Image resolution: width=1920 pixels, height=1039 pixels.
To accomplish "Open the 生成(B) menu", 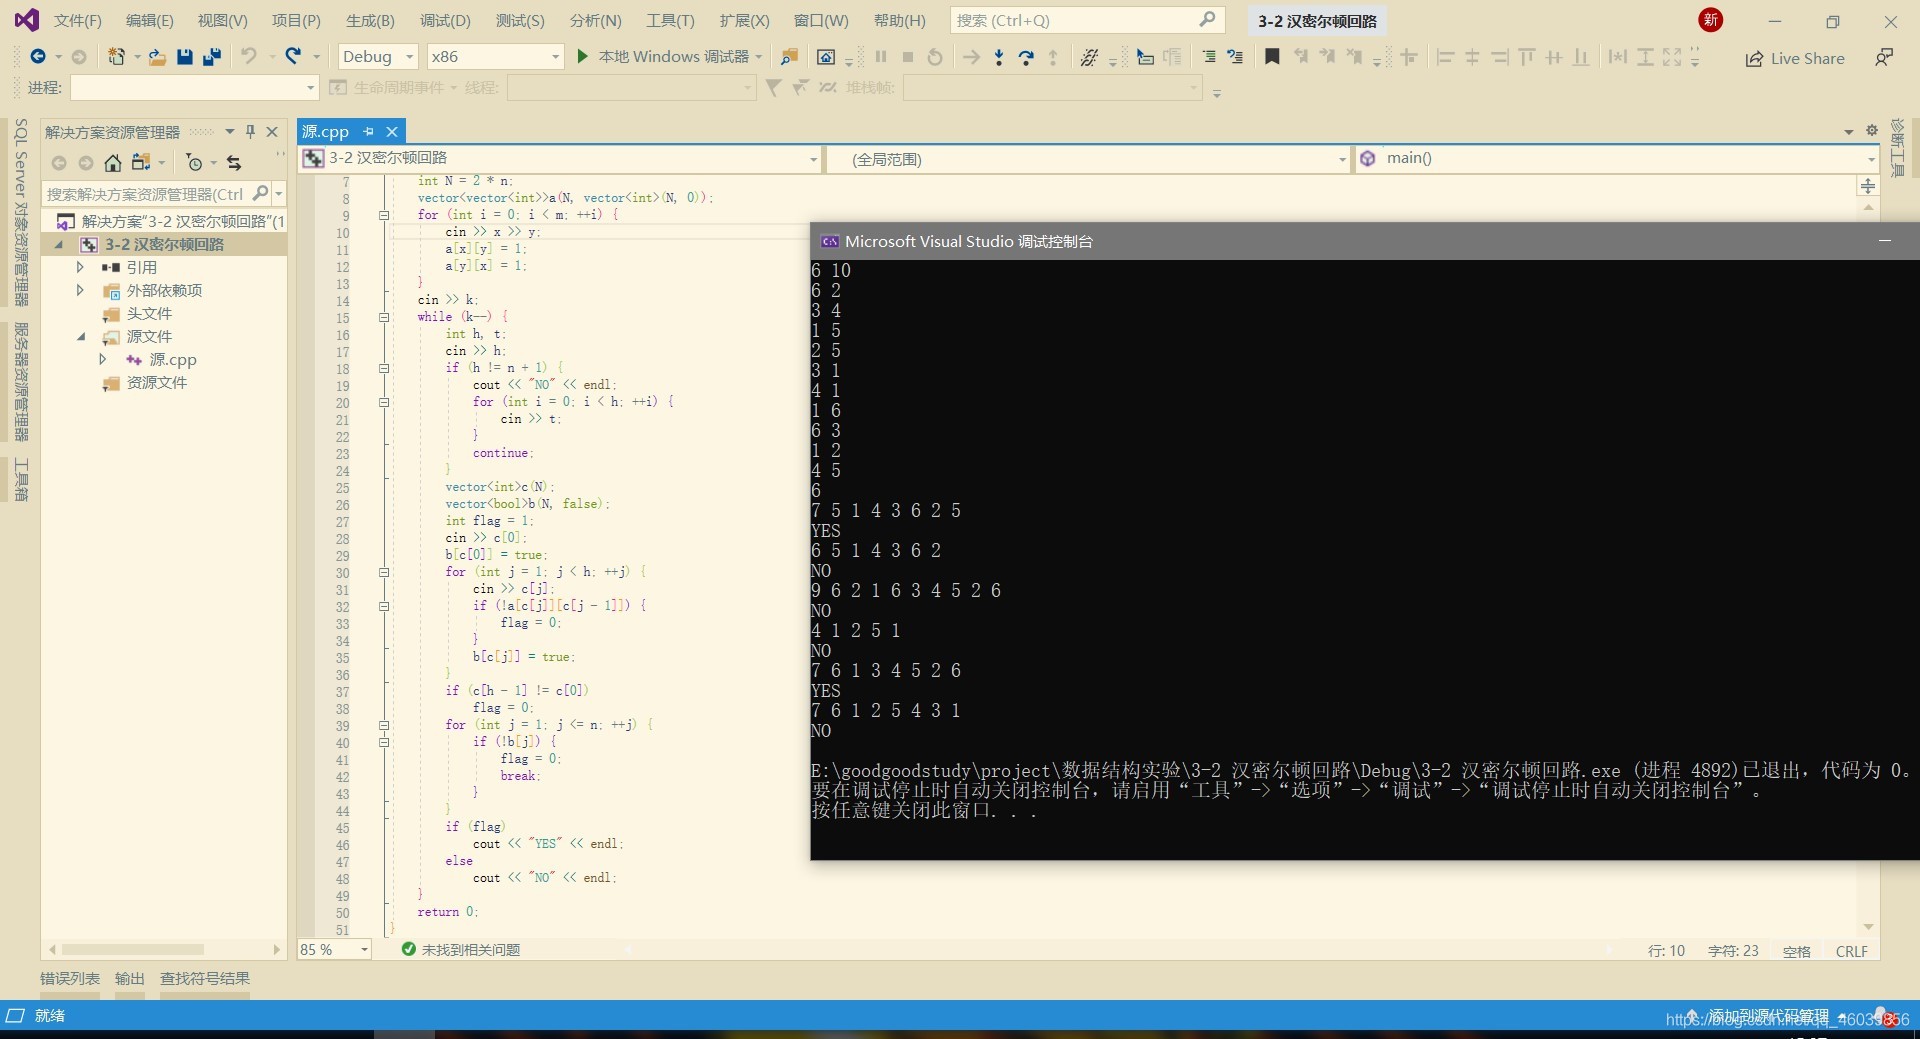I will (370, 20).
